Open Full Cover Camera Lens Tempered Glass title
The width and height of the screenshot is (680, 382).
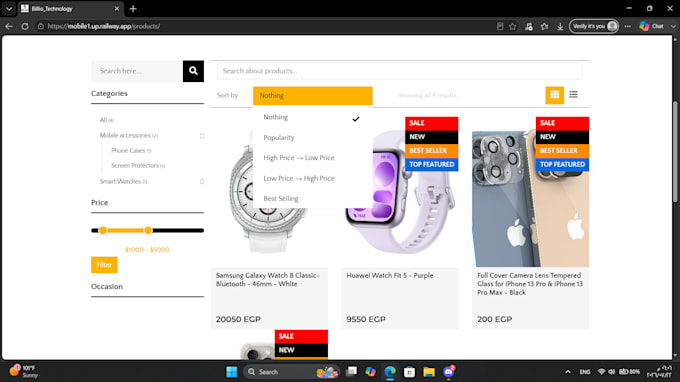(530, 284)
